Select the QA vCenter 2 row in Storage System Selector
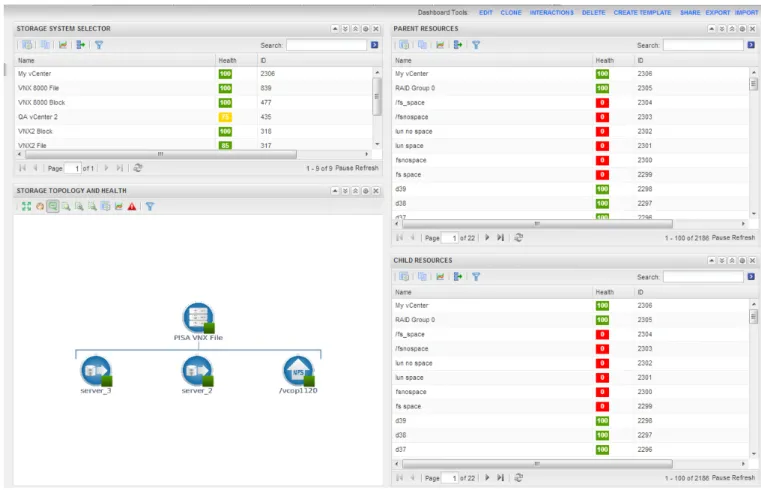The image size is (761, 490). 194,117
